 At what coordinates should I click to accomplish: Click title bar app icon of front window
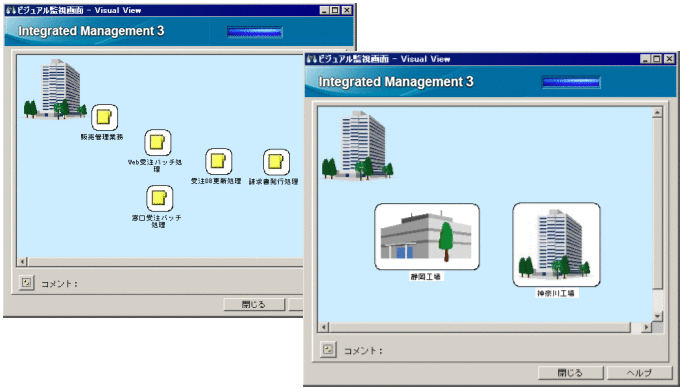[x=311, y=59]
